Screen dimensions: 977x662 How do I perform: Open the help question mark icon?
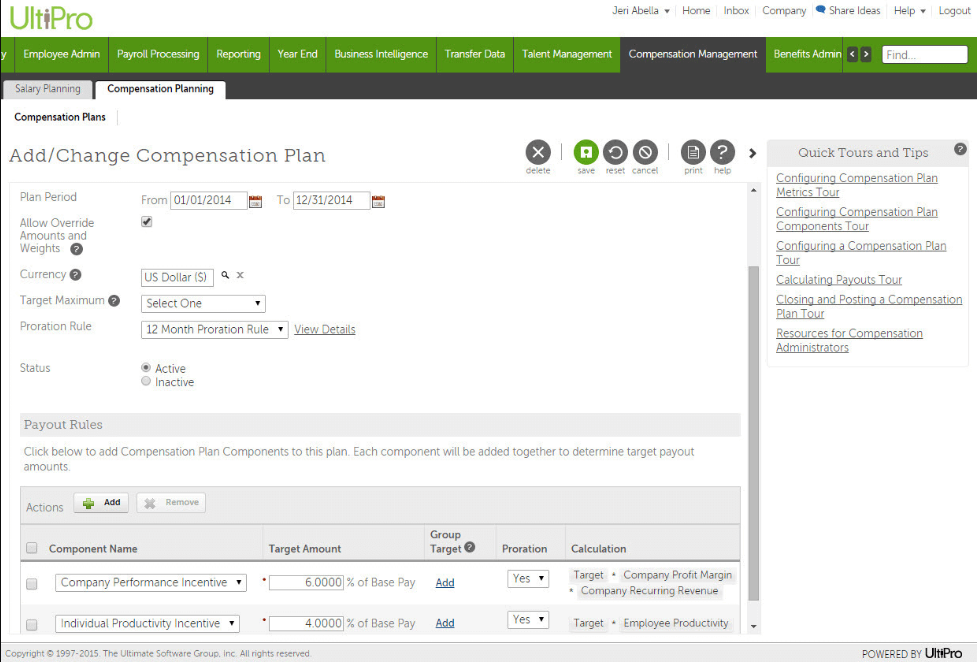coord(722,152)
